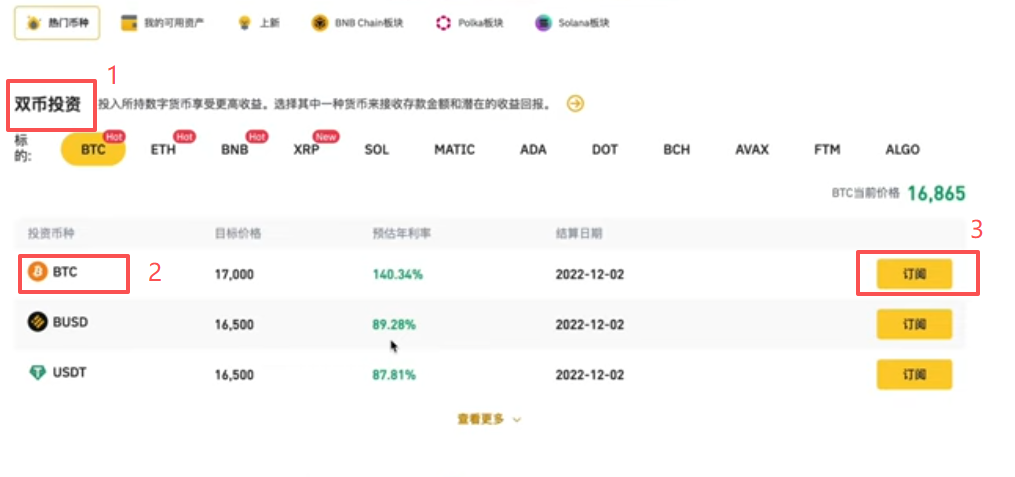Click the BUSD coin name label
This screenshot has height=477, width=1015.
pyautogui.click(x=70, y=322)
